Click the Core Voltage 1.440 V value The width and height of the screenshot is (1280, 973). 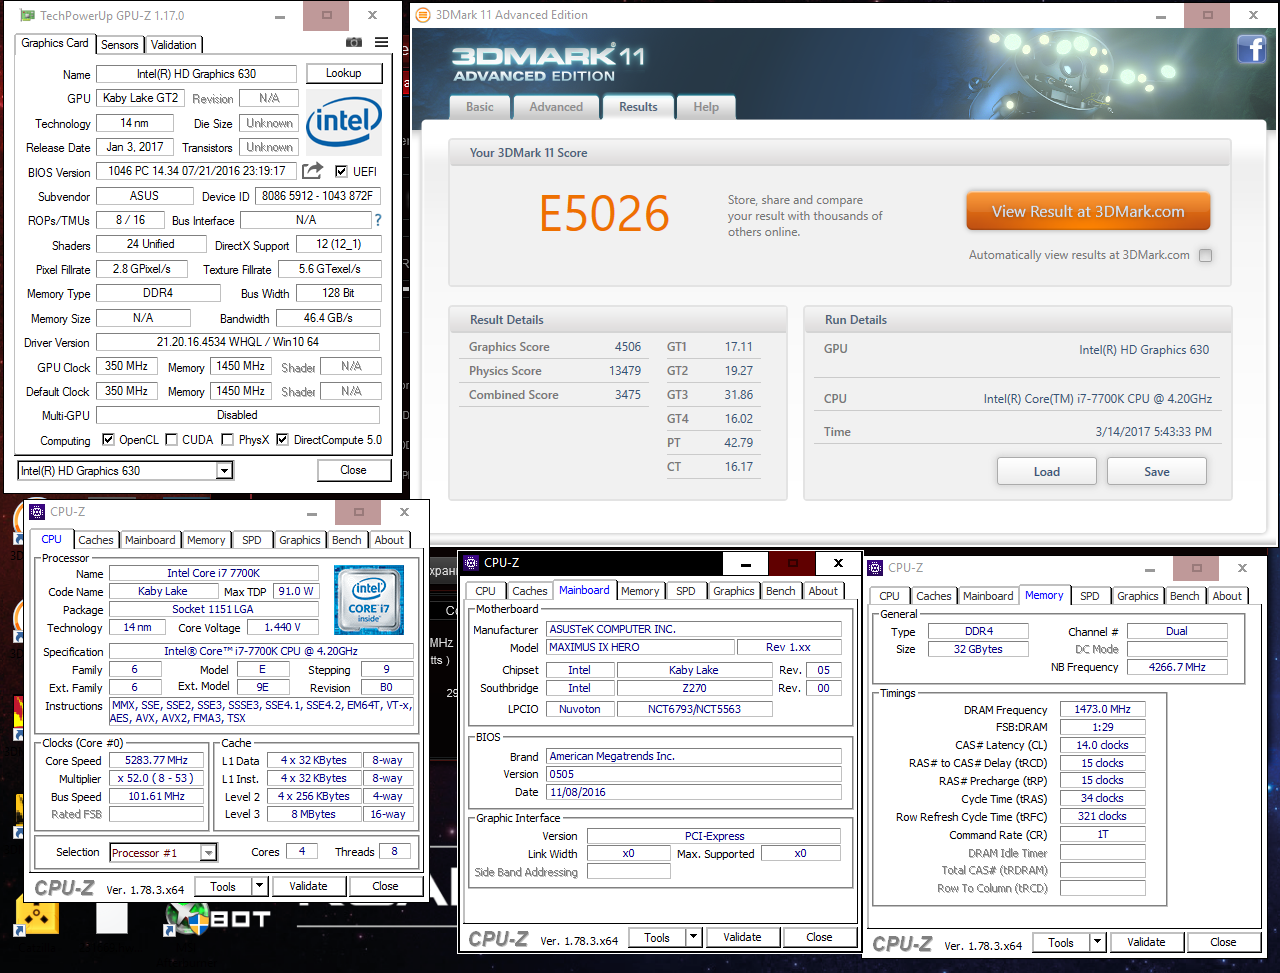point(283,628)
